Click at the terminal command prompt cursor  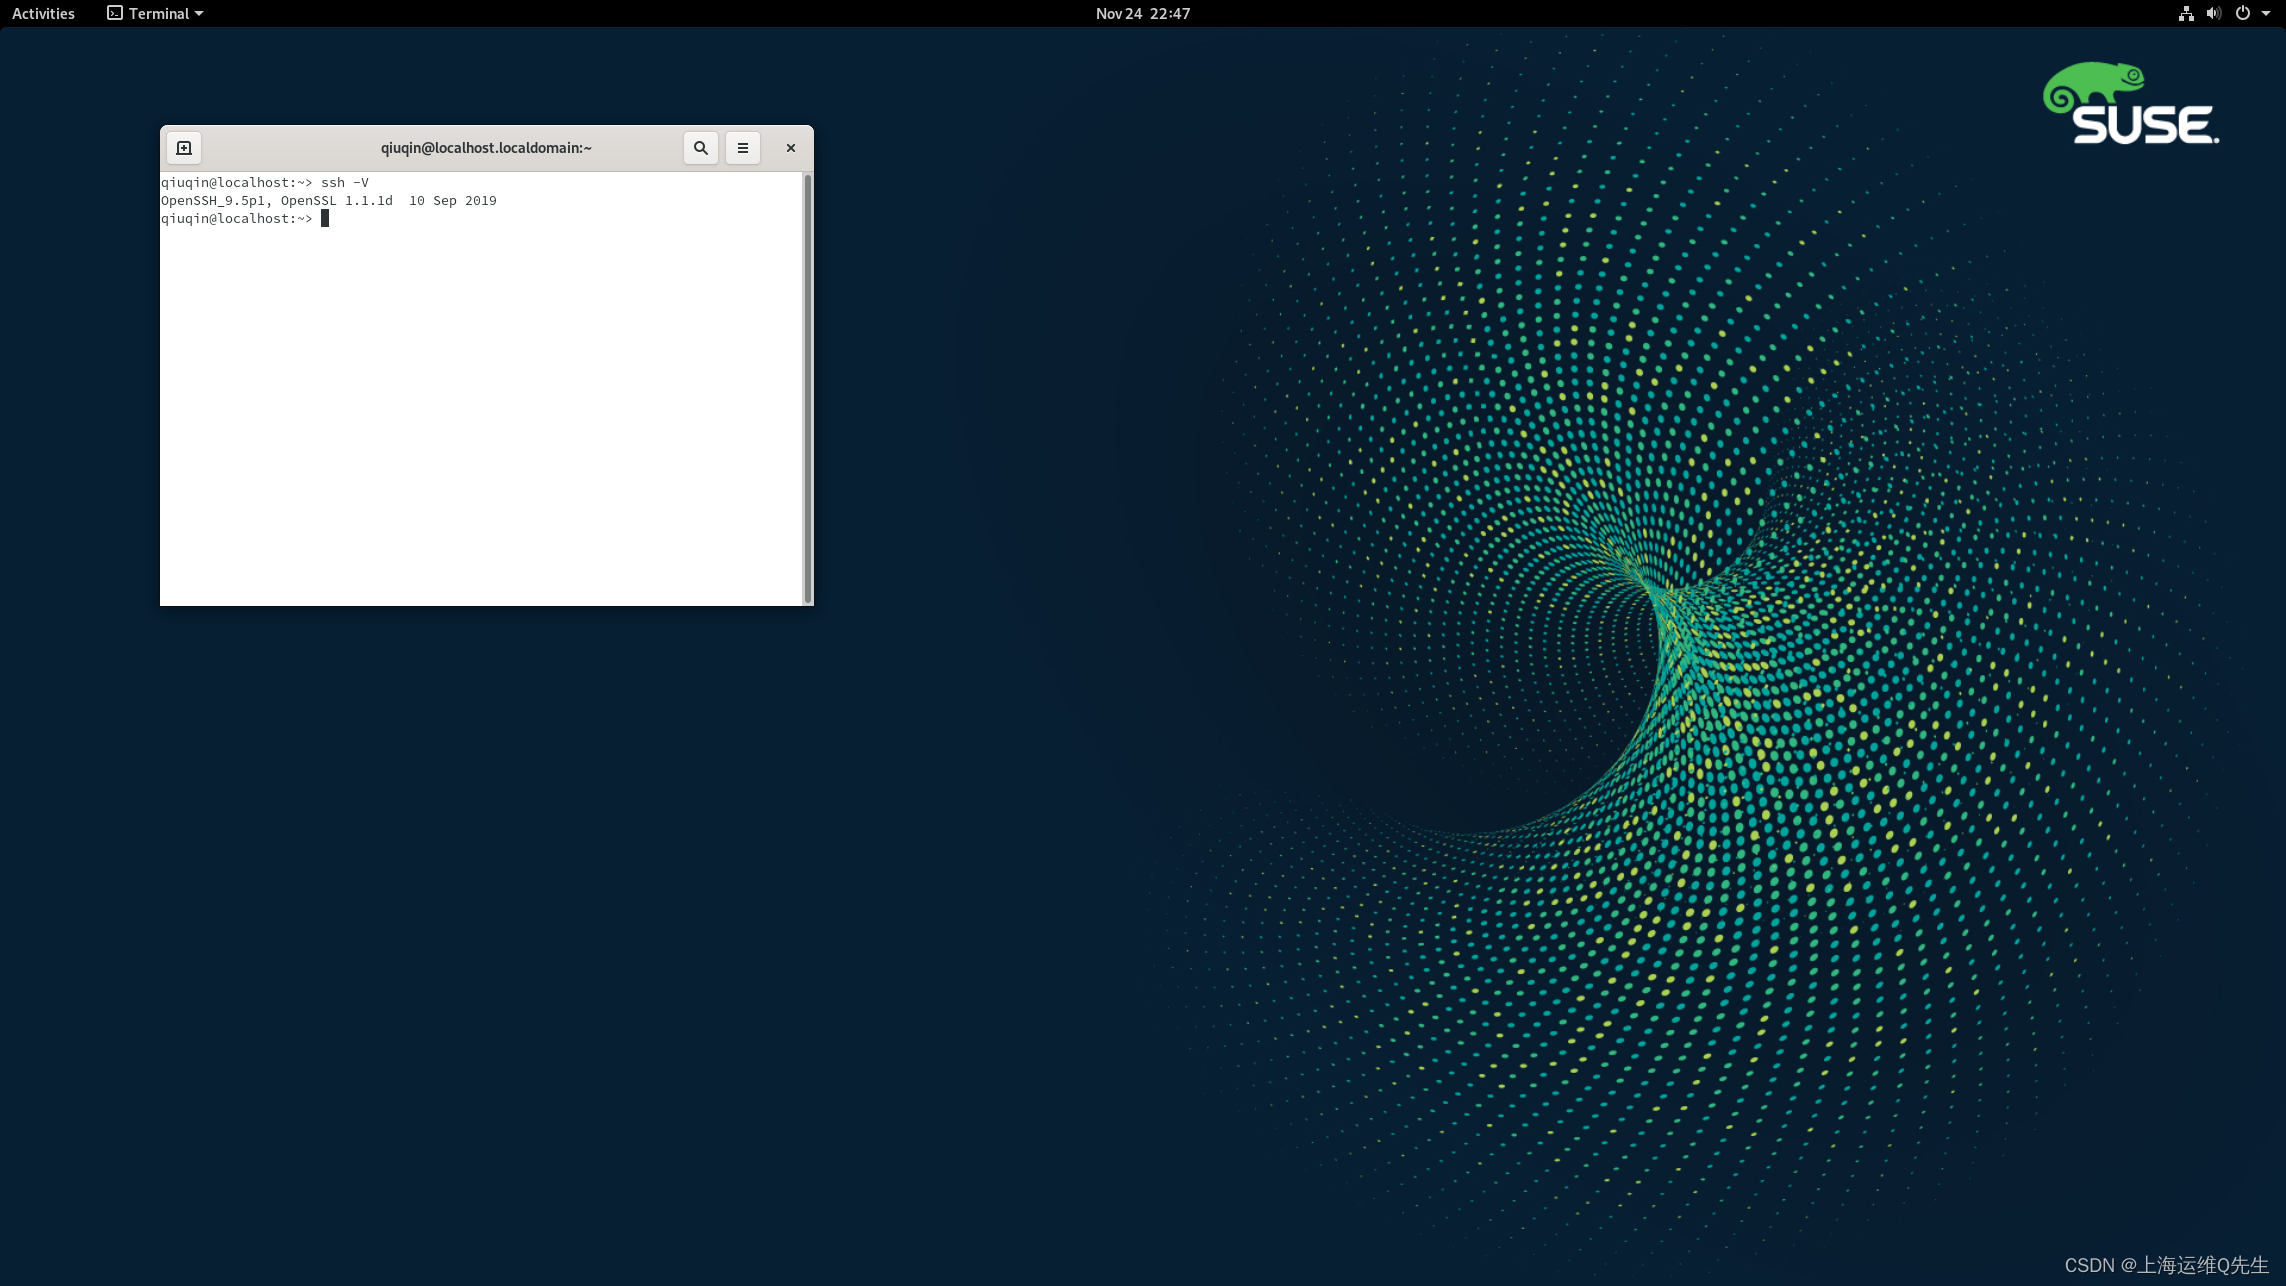click(326, 218)
